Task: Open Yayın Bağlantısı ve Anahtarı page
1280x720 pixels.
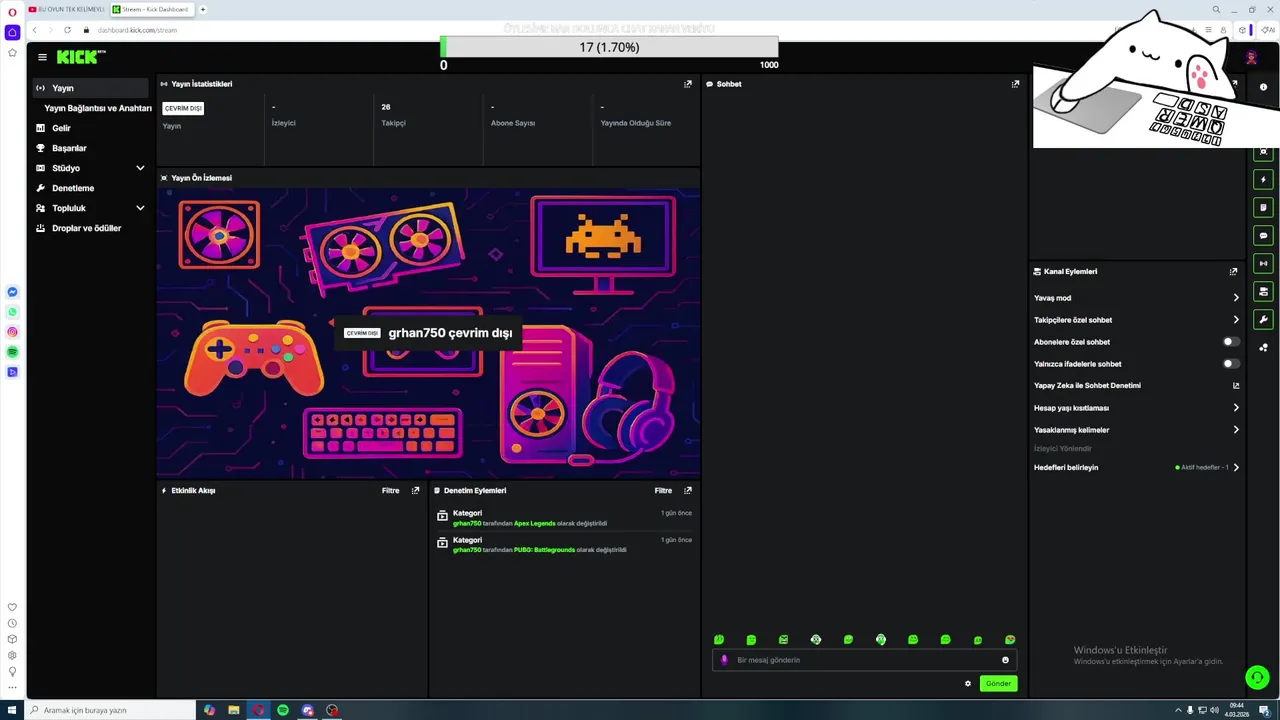Action: 97,108
